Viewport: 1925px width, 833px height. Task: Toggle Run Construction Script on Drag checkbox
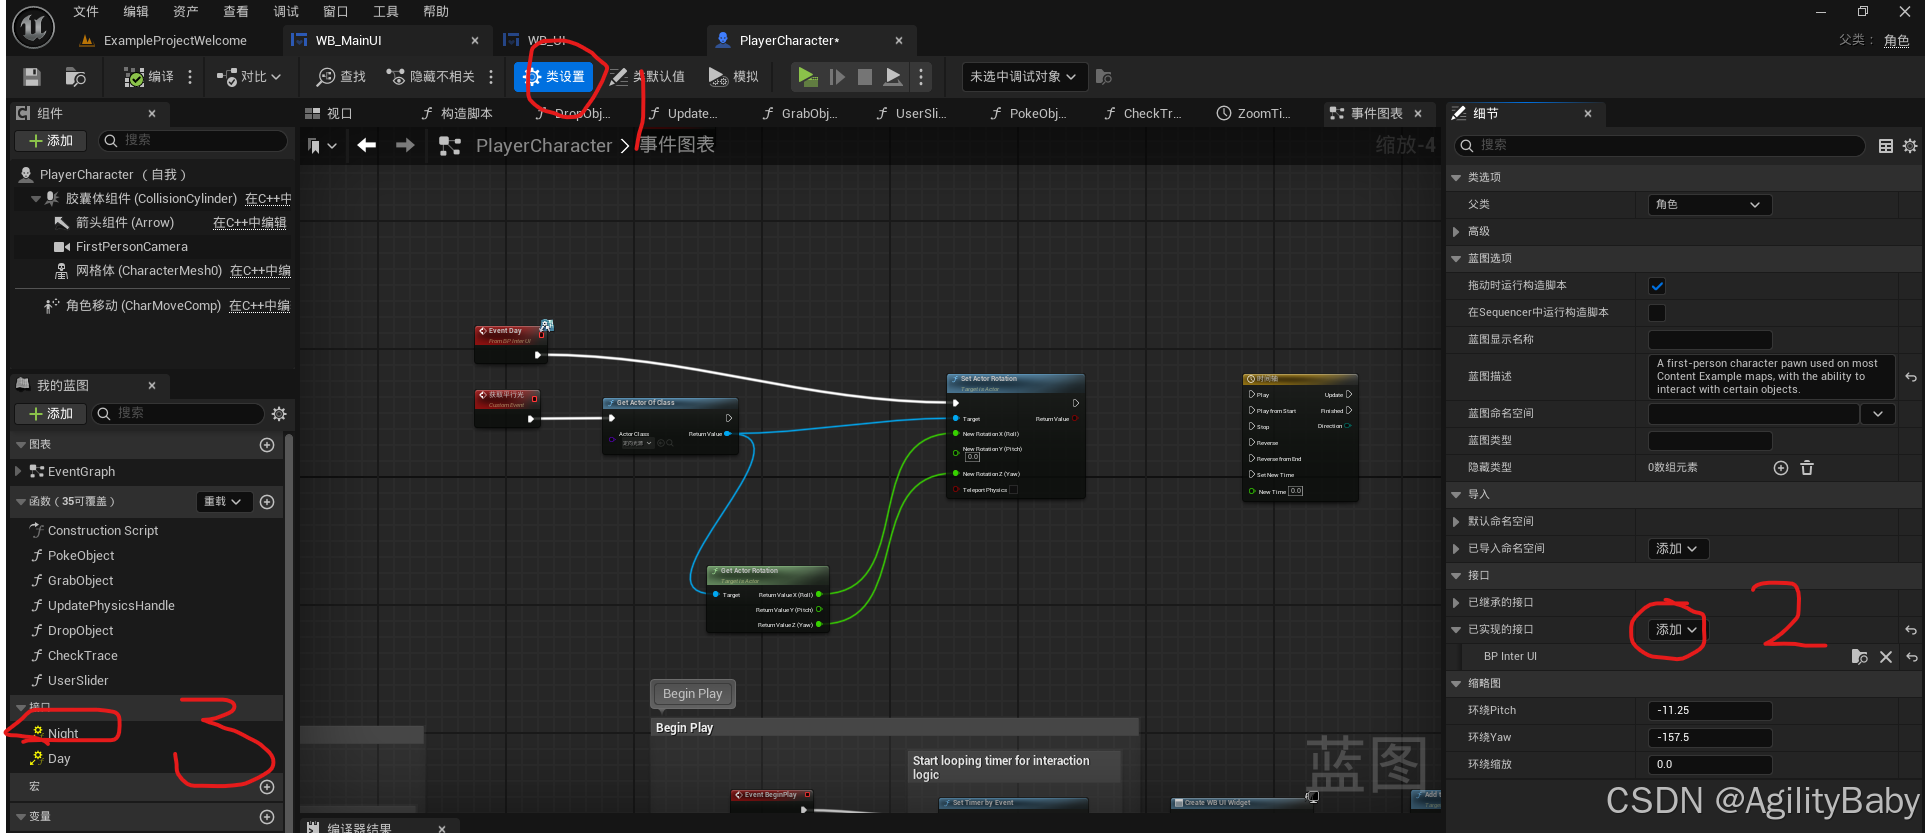pyautogui.click(x=1657, y=286)
